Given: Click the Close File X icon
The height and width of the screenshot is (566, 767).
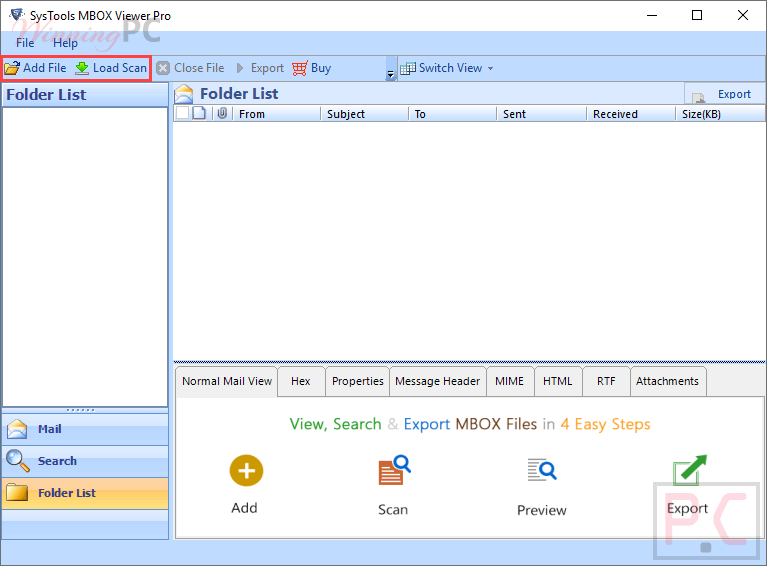Looking at the screenshot, I should pyautogui.click(x=163, y=68).
